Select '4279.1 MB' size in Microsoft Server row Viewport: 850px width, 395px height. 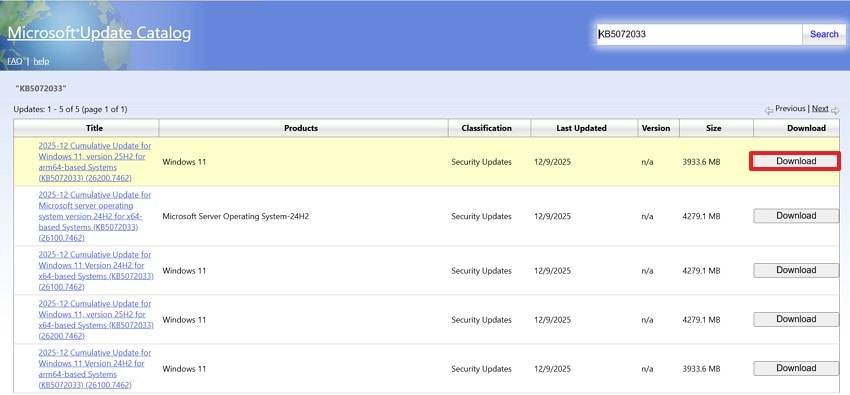click(x=701, y=216)
